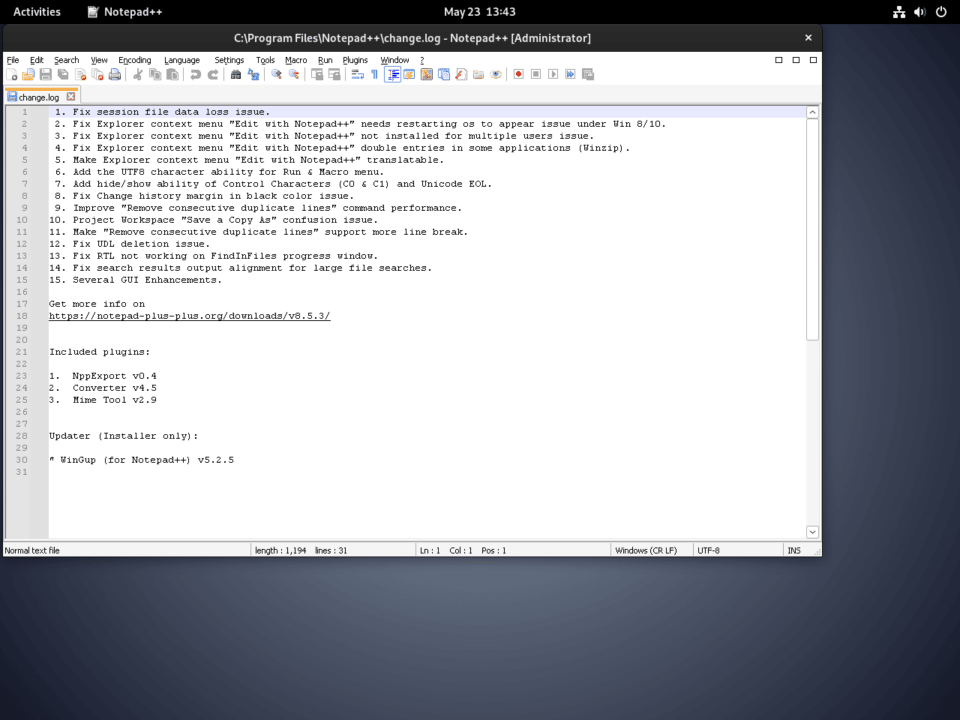960x720 pixels.
Task: Open the Encoding menu
Action: [134, 59]
